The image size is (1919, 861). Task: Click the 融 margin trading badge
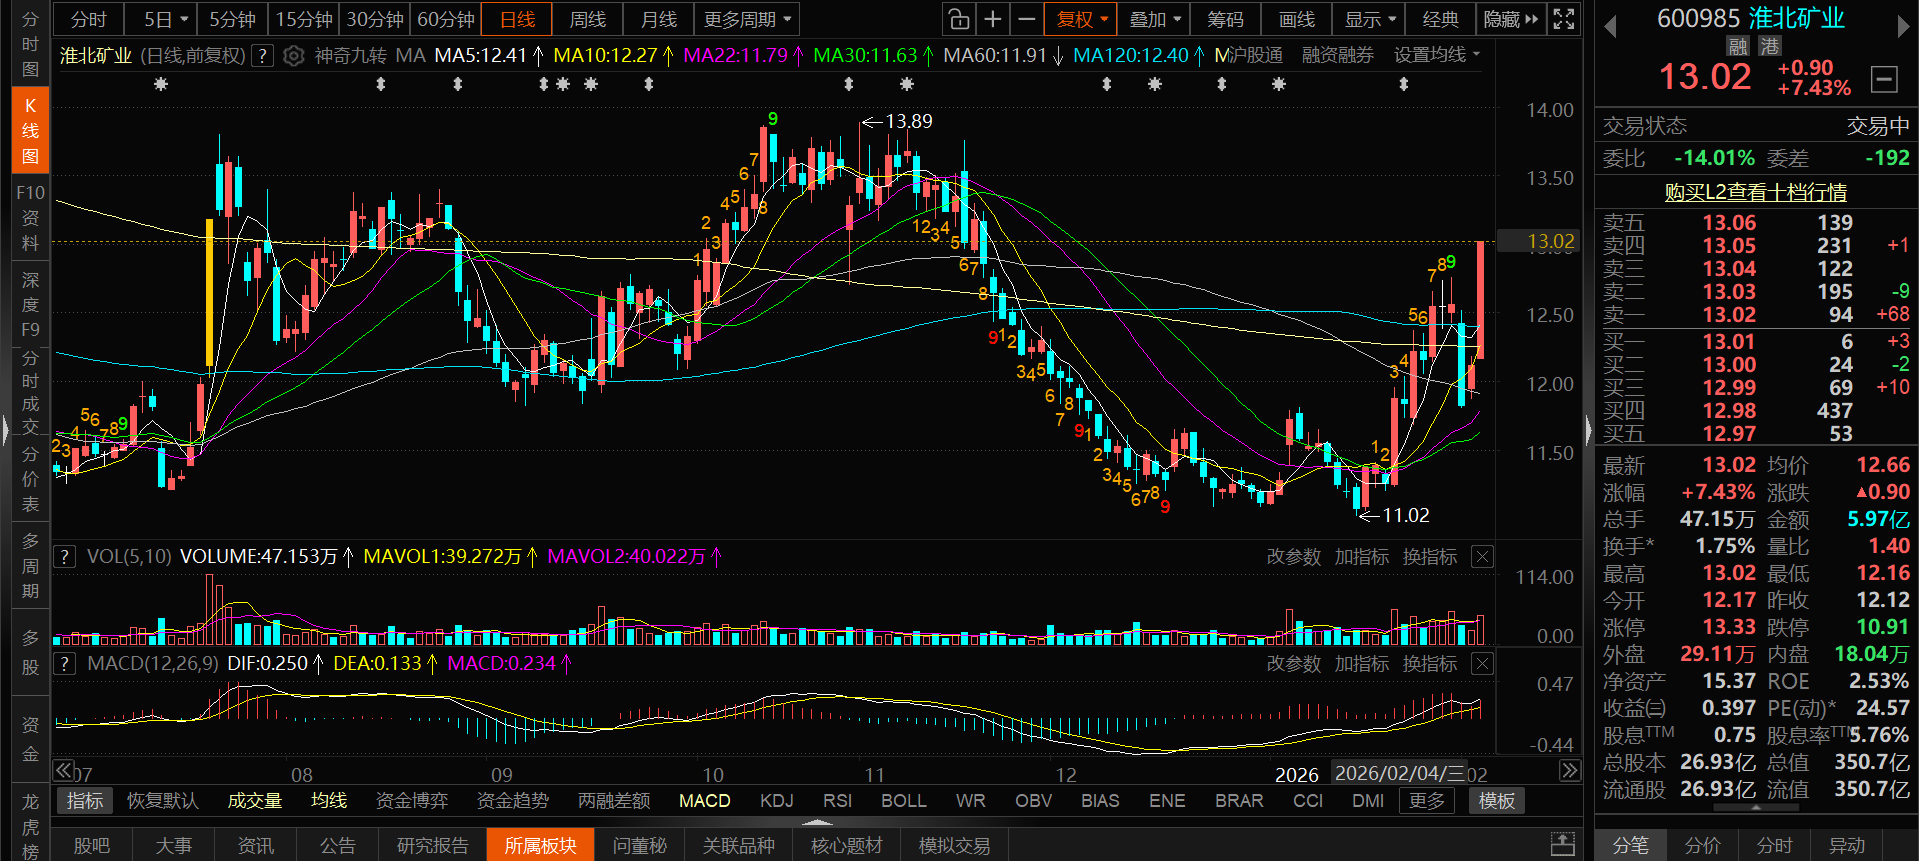(x=1737, y=46)
